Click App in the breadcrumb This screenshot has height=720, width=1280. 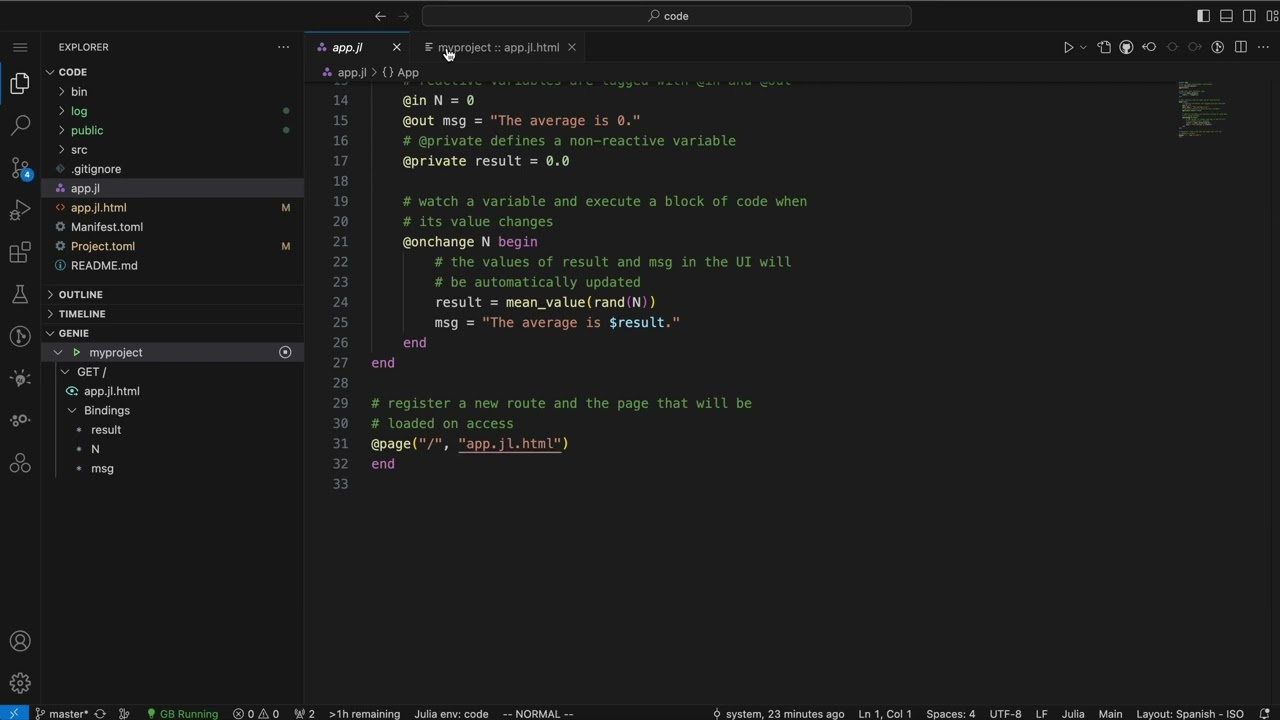pos(408,72)
